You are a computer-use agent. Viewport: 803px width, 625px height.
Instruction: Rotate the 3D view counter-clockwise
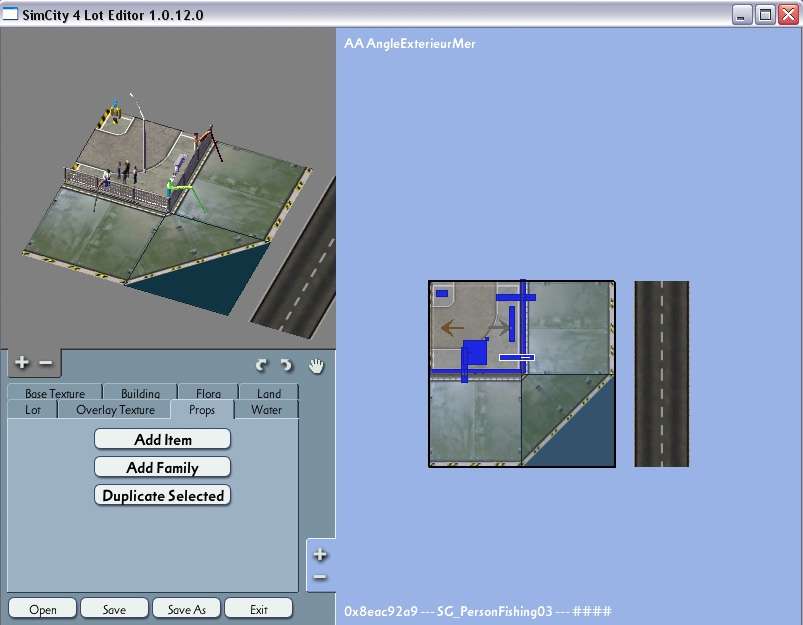(x=262, y=365)
